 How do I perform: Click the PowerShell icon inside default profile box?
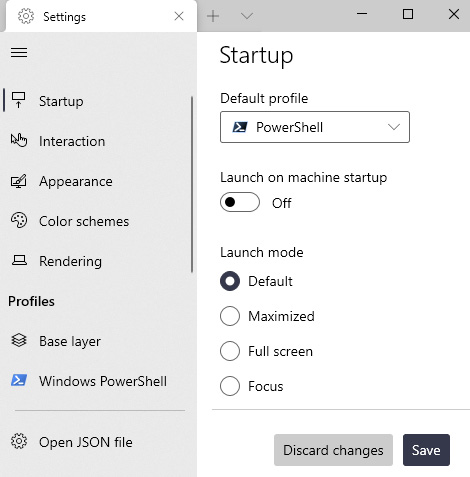coord(240,127)
